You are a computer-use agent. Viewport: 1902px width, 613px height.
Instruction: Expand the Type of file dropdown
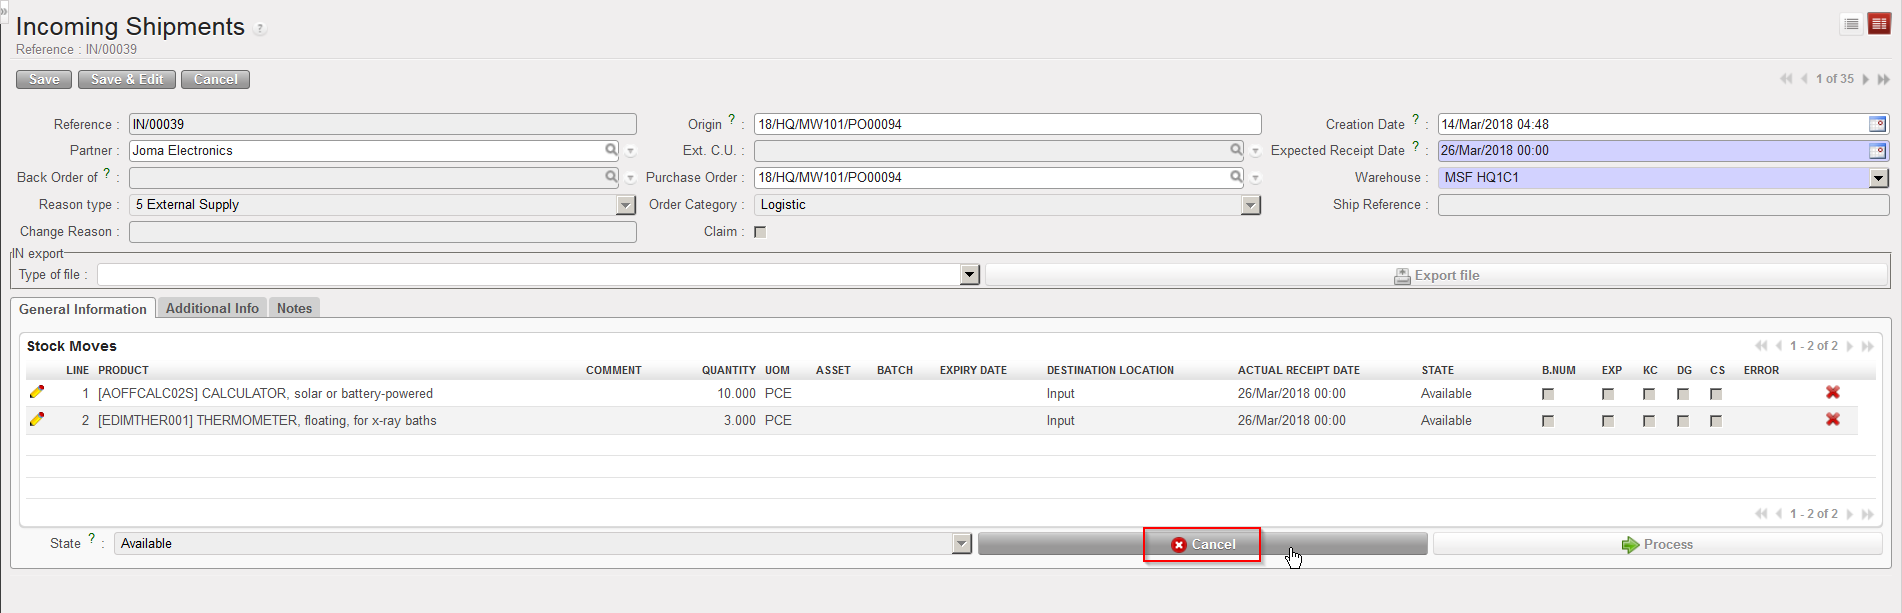coord(968,275)
